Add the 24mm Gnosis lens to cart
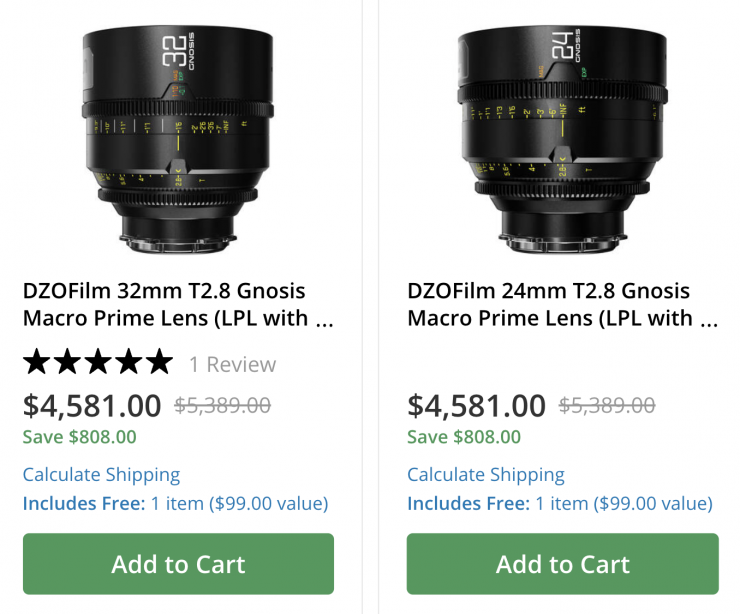 (562, 564)
